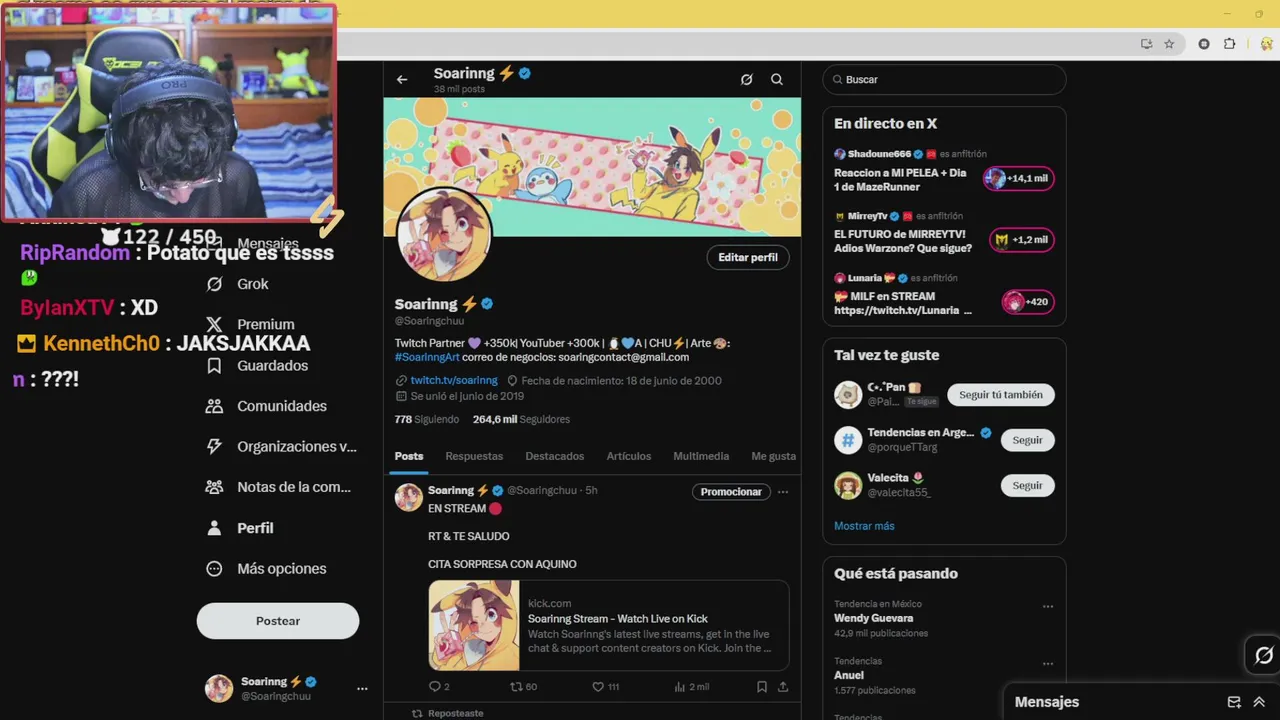Open the browser profile avatar

click(x=1267, y=44)
